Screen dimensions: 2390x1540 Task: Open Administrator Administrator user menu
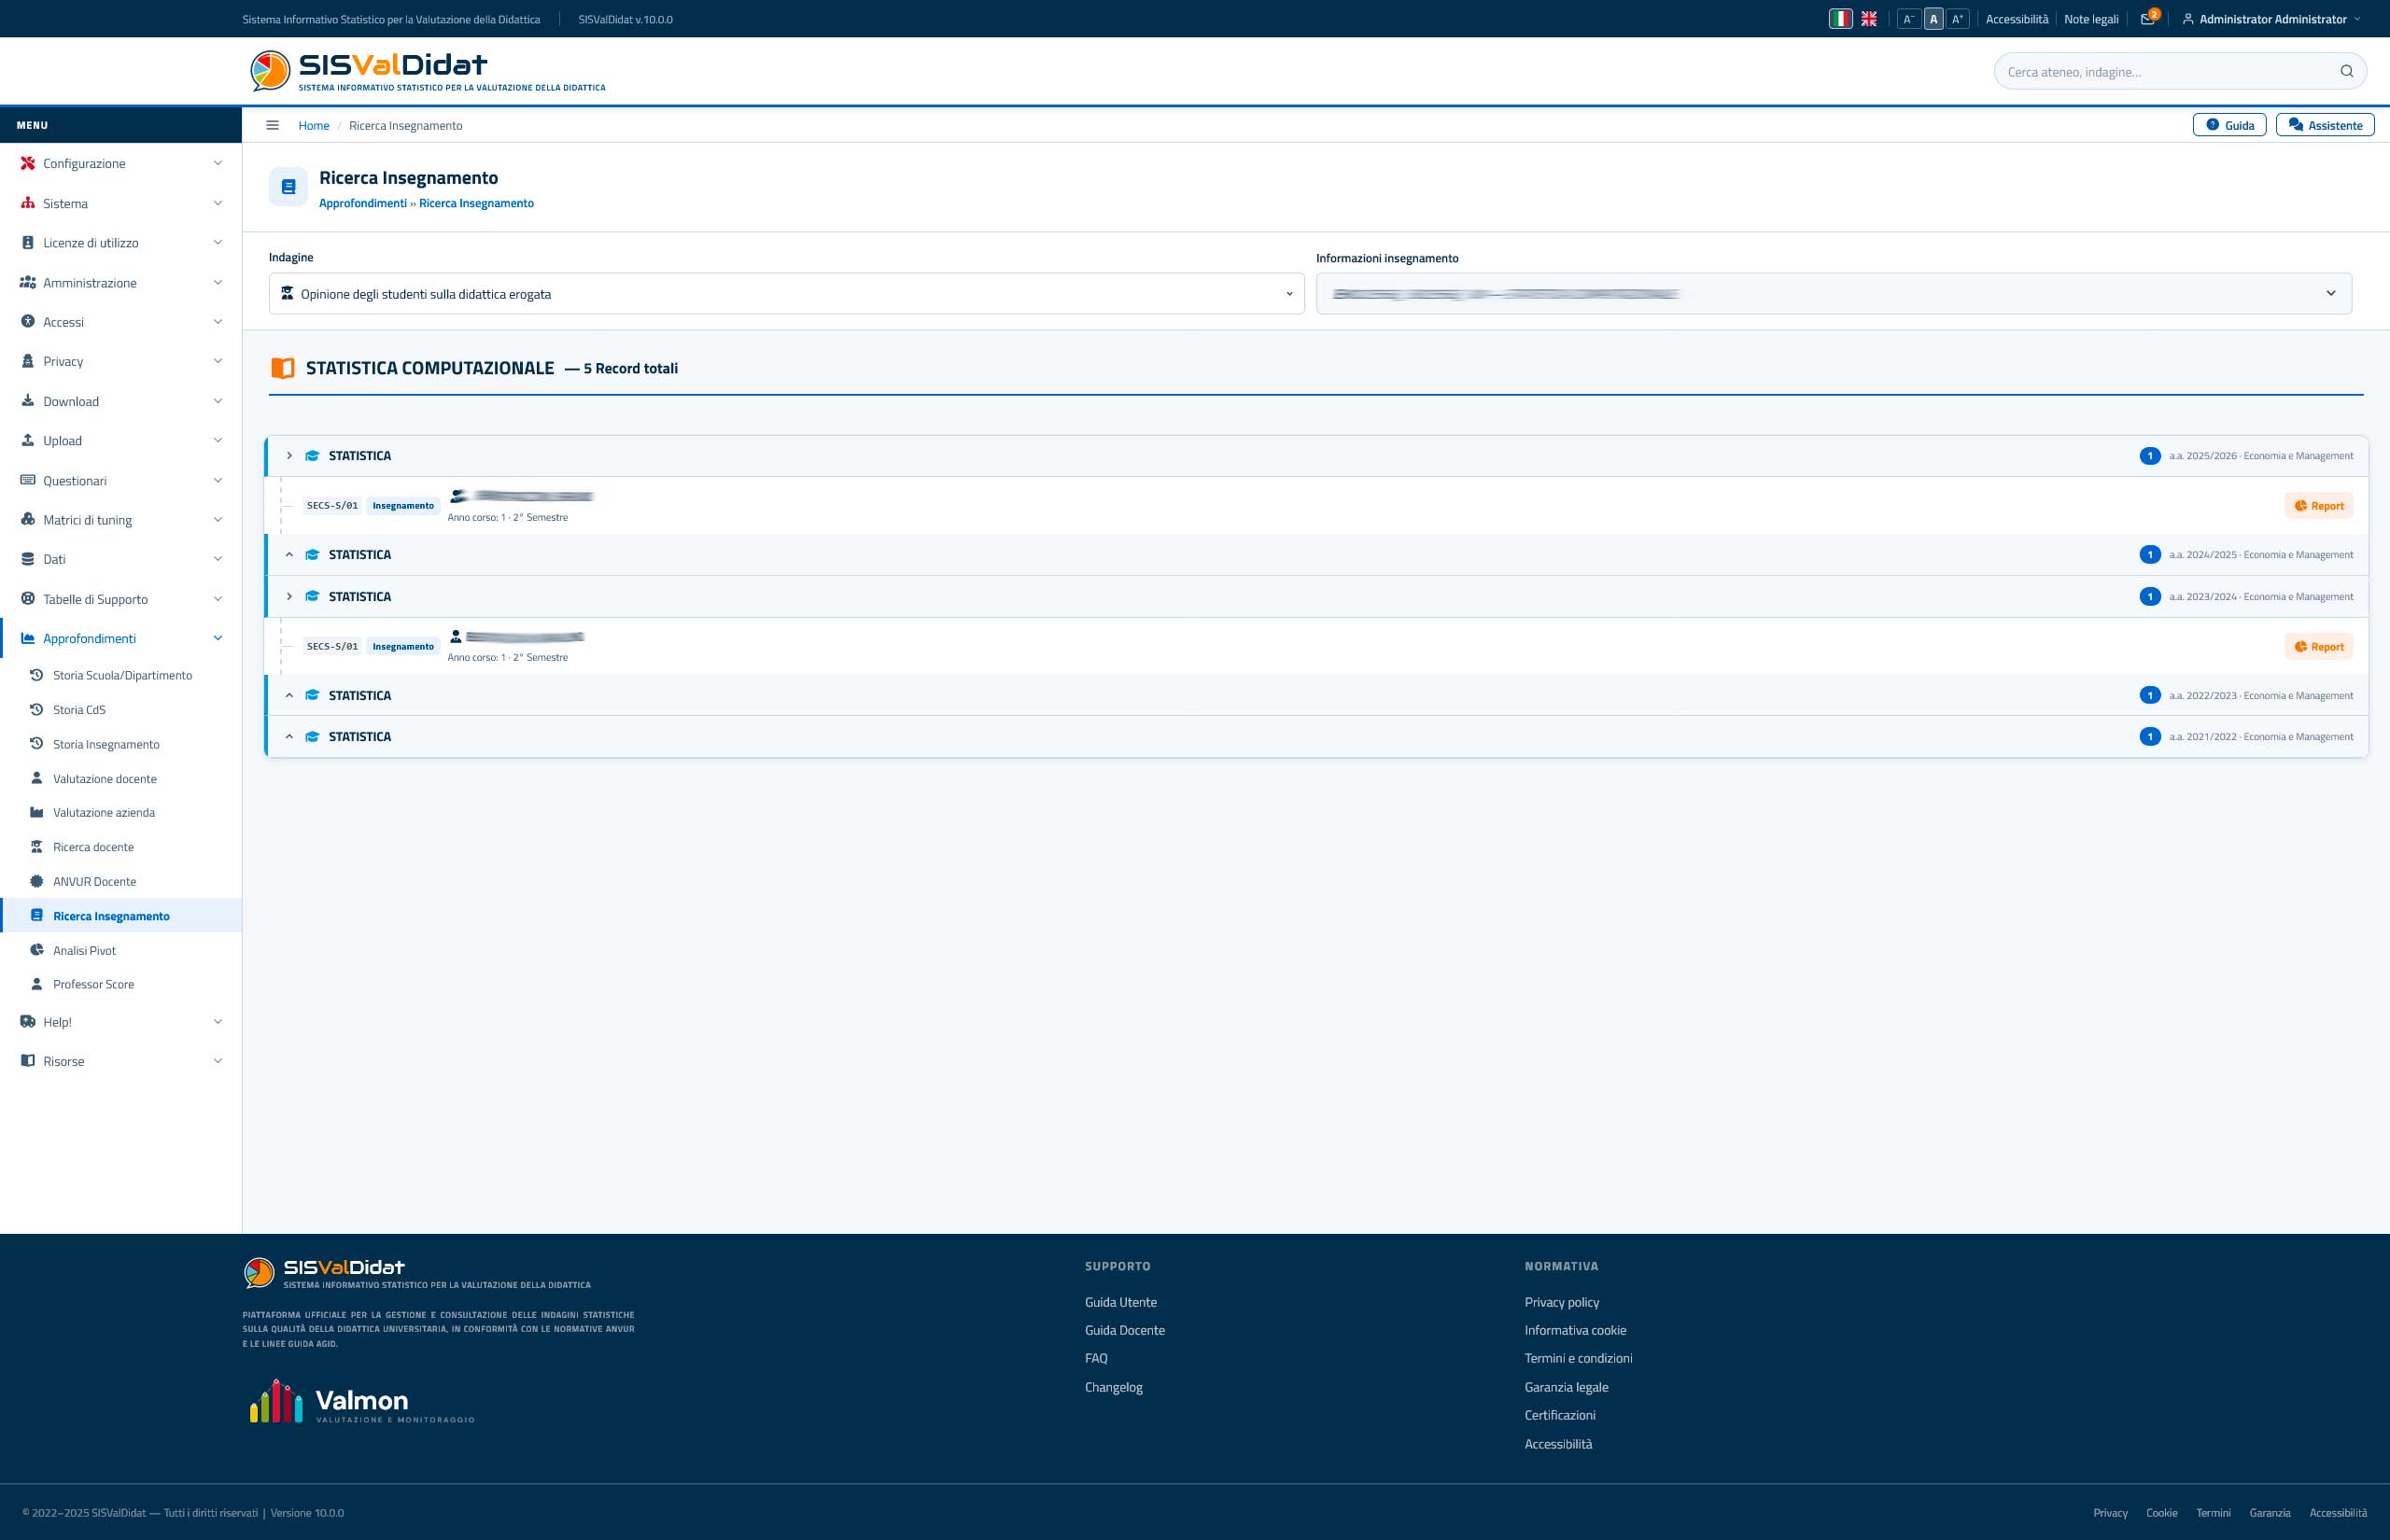point(2270,19)
